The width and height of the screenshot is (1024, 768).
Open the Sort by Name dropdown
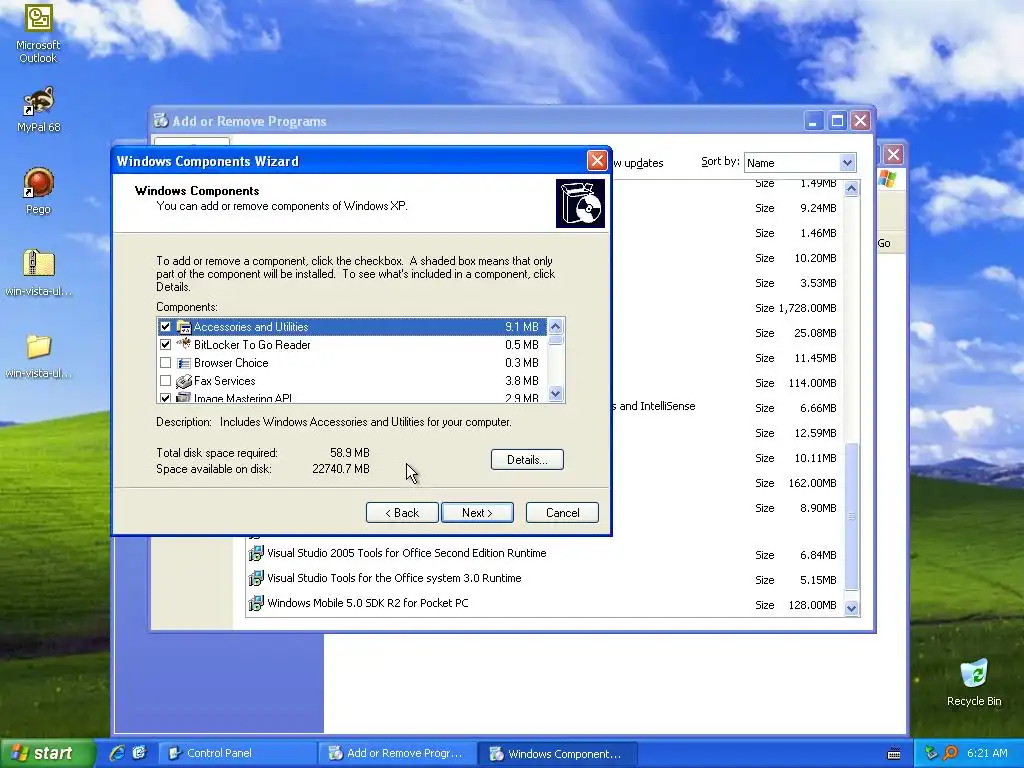(x=847, y=163)
